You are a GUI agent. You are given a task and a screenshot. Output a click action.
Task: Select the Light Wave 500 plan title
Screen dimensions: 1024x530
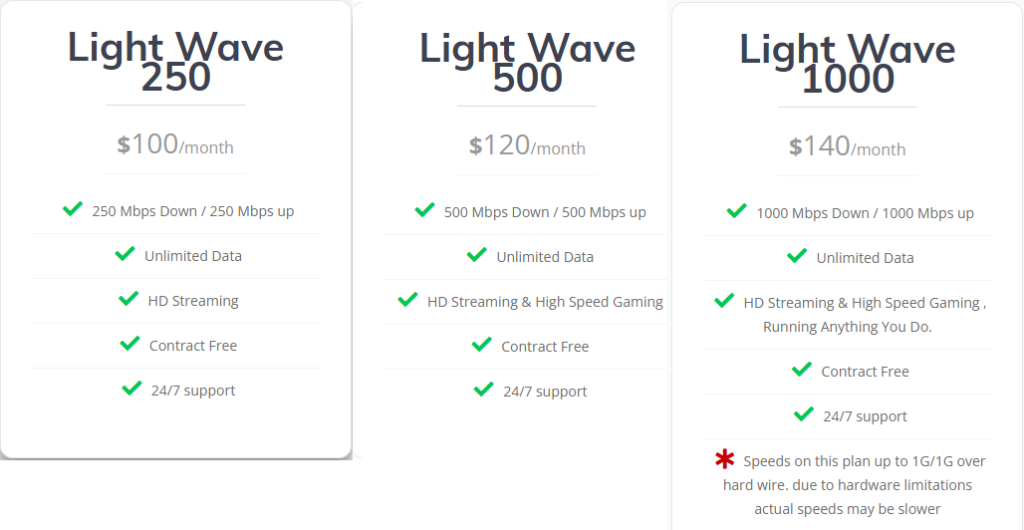coord(527,62)
